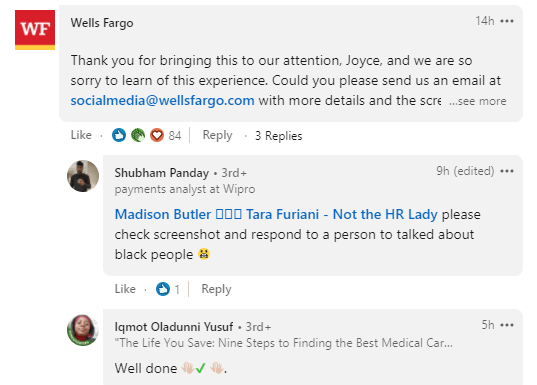Reply to Shubham Panday's comment
537x385 pixels.
point(216,289)
